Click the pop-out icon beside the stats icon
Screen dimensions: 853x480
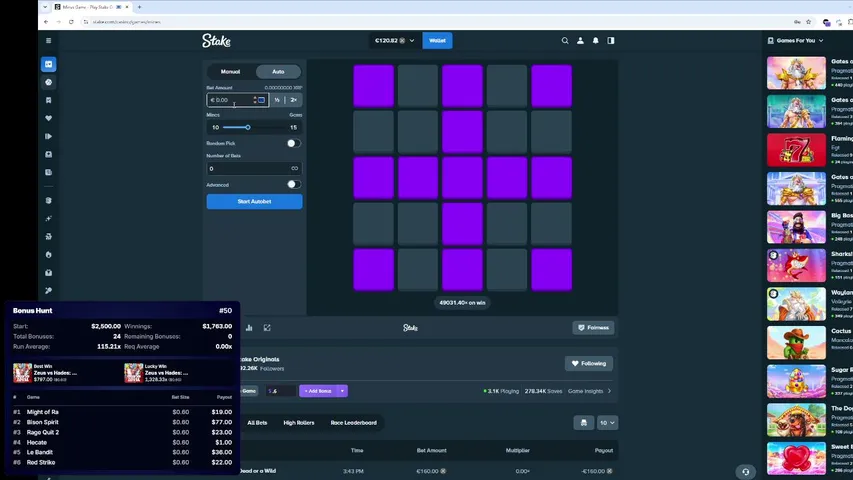[267, 328]
